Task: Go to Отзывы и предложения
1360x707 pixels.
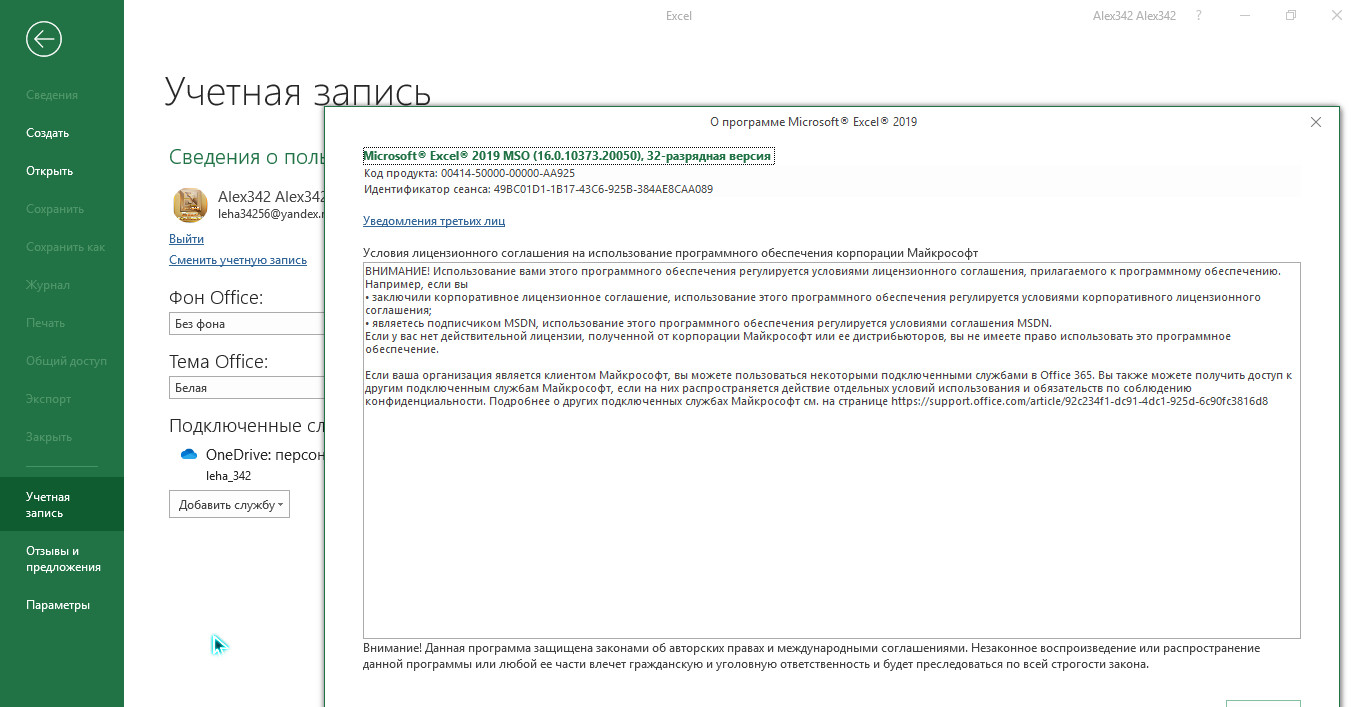Action: (63, 559)
